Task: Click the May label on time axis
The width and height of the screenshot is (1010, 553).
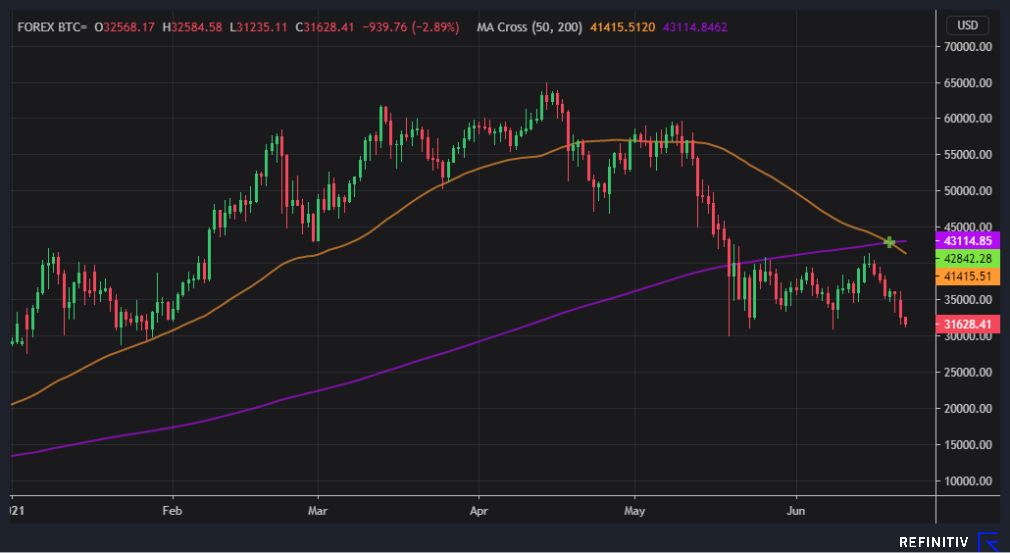Action: (635, 511)
